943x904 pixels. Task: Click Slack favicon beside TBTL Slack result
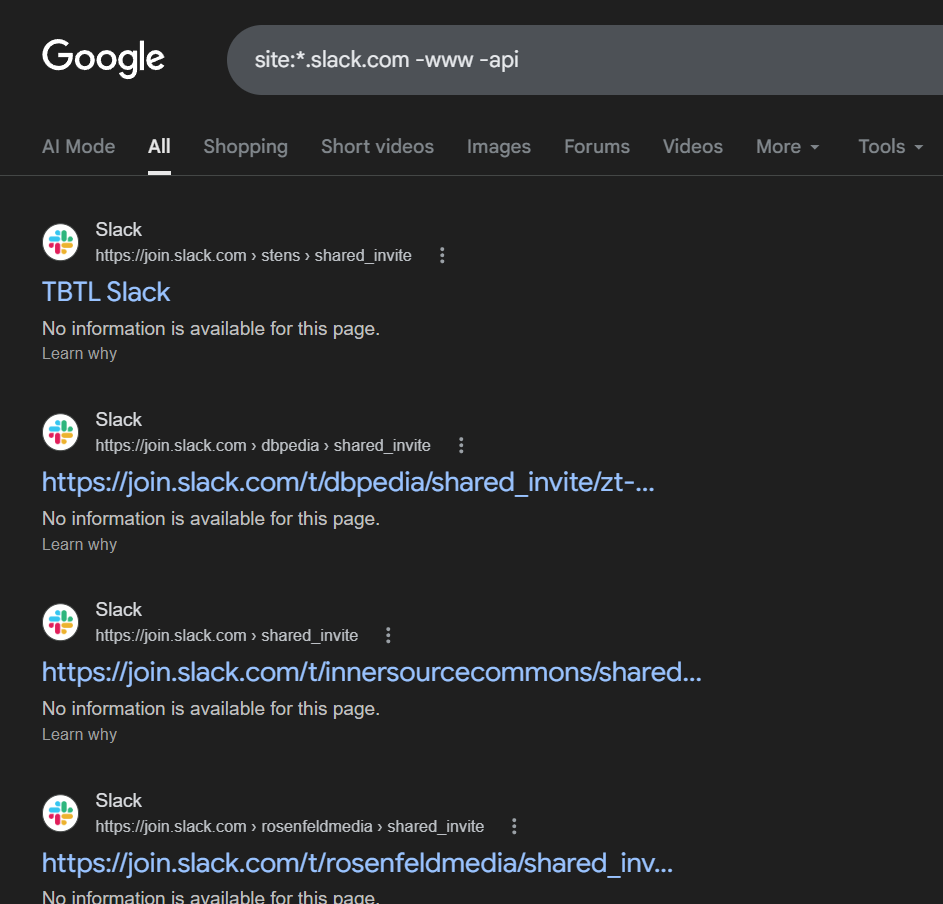[60, 242]
